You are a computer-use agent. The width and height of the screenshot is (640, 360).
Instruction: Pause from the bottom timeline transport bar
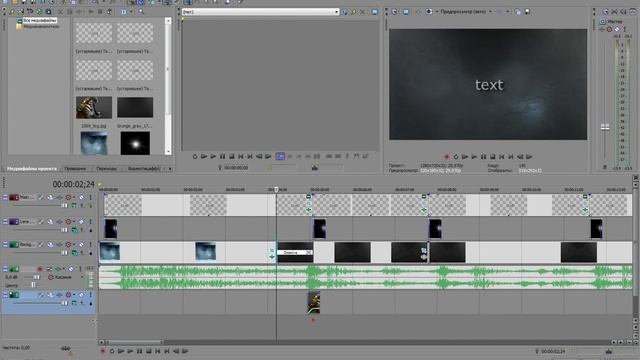pyautogui.click(x=139, y=351)
